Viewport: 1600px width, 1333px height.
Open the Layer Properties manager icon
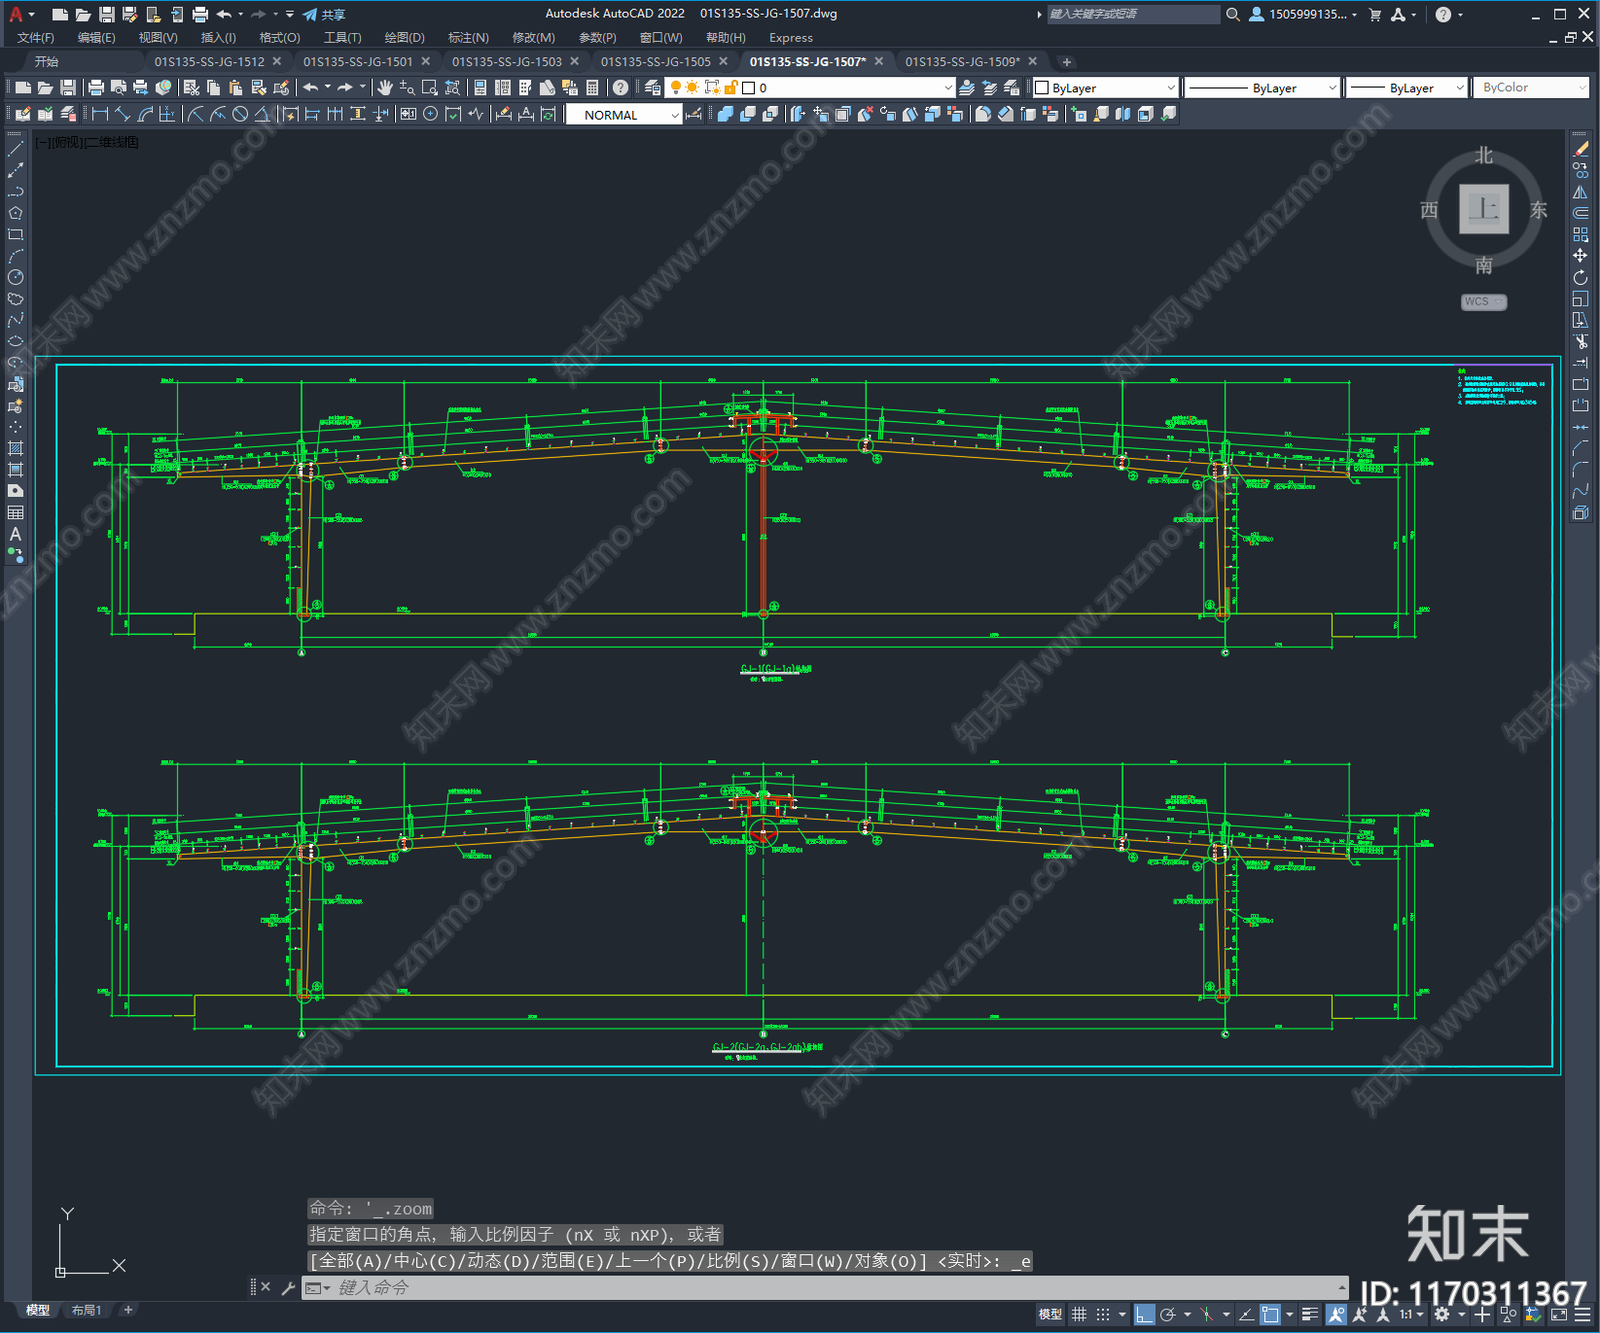click(652, 88)
